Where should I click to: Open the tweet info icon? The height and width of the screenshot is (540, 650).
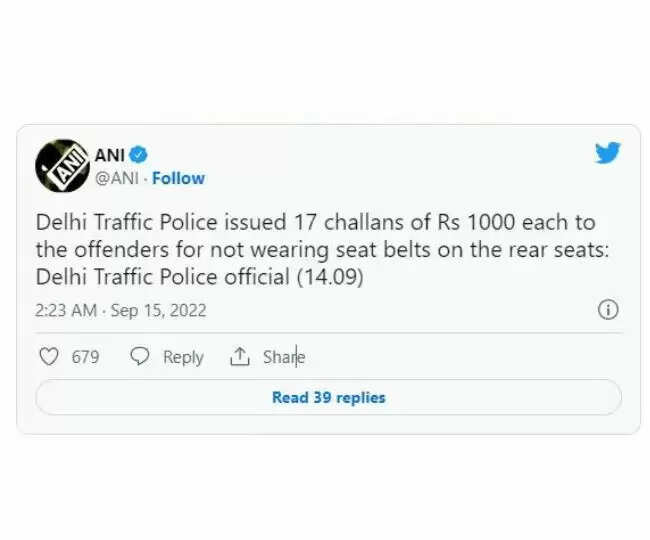(607, 310)
